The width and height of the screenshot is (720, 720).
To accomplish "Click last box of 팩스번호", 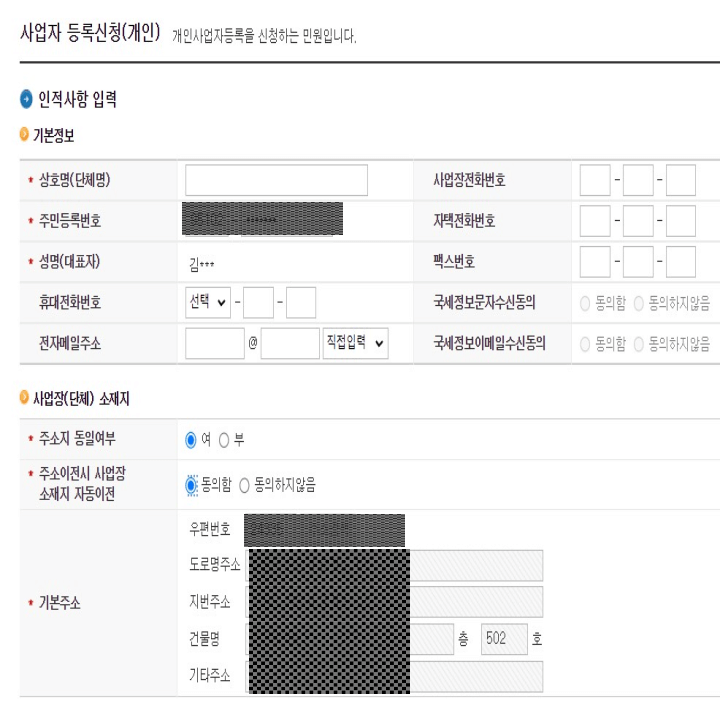I will click(x=681, y=262).
